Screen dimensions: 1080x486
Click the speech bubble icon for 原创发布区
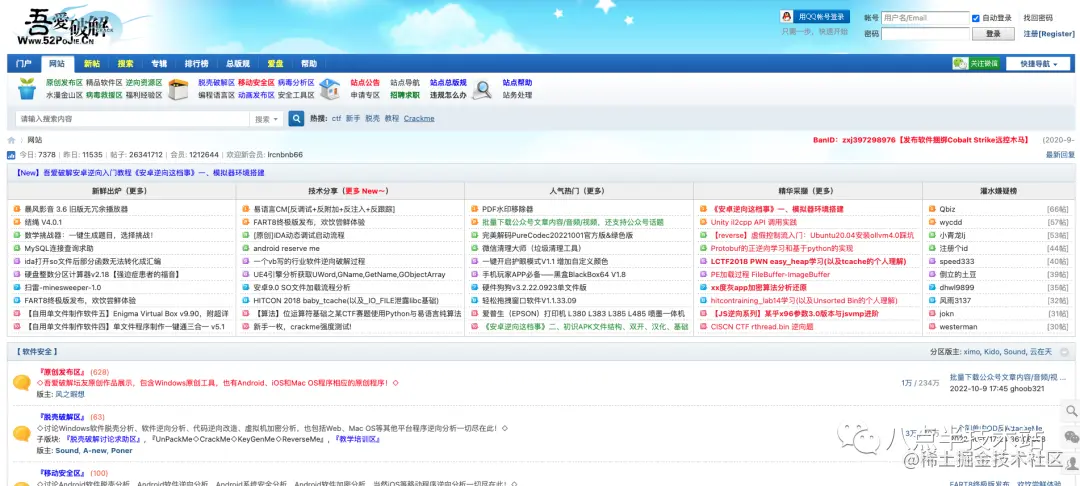tap(21, 382)
